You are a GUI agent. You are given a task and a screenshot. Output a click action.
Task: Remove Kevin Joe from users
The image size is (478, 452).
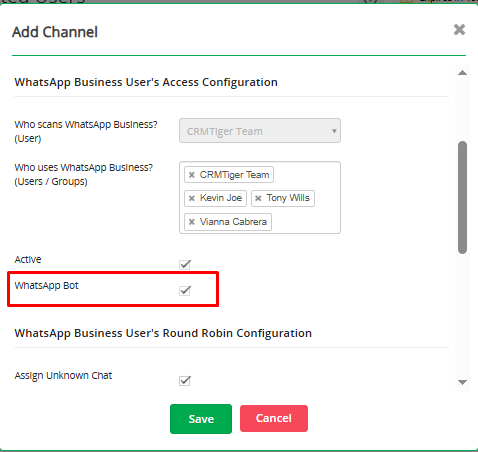192,198
